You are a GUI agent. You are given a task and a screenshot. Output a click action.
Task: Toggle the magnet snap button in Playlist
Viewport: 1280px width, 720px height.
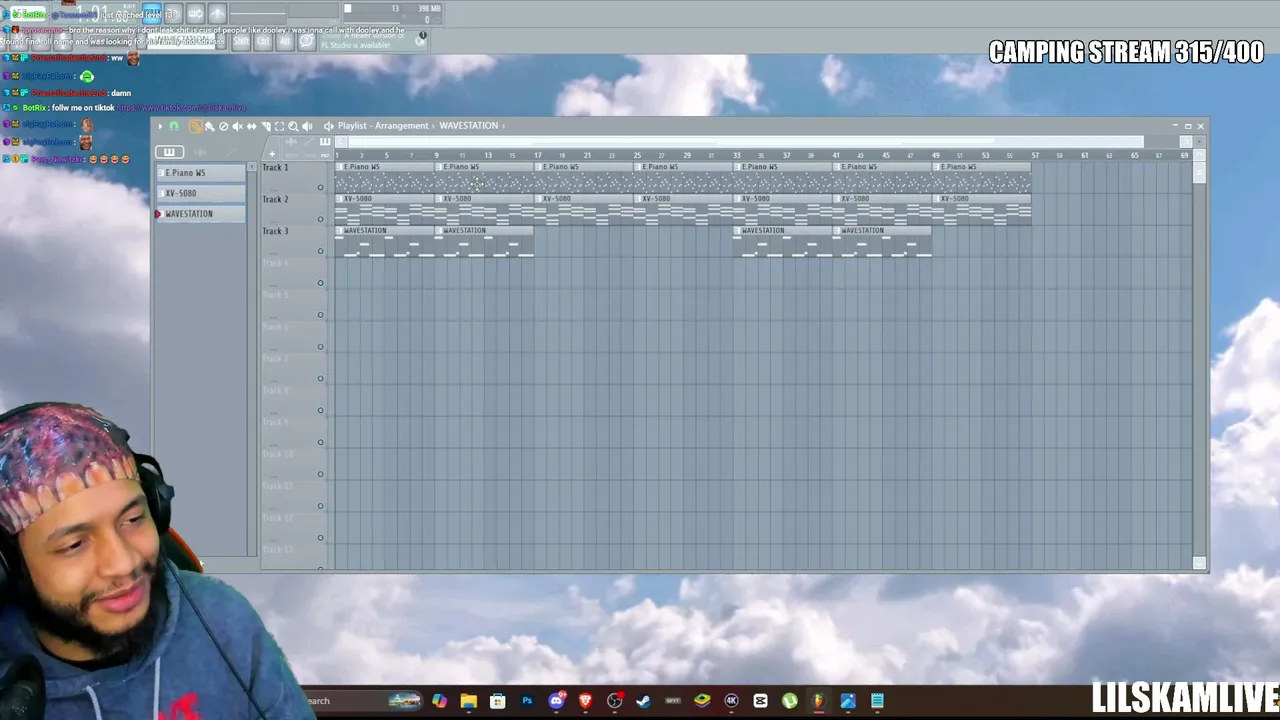[174, 126]
